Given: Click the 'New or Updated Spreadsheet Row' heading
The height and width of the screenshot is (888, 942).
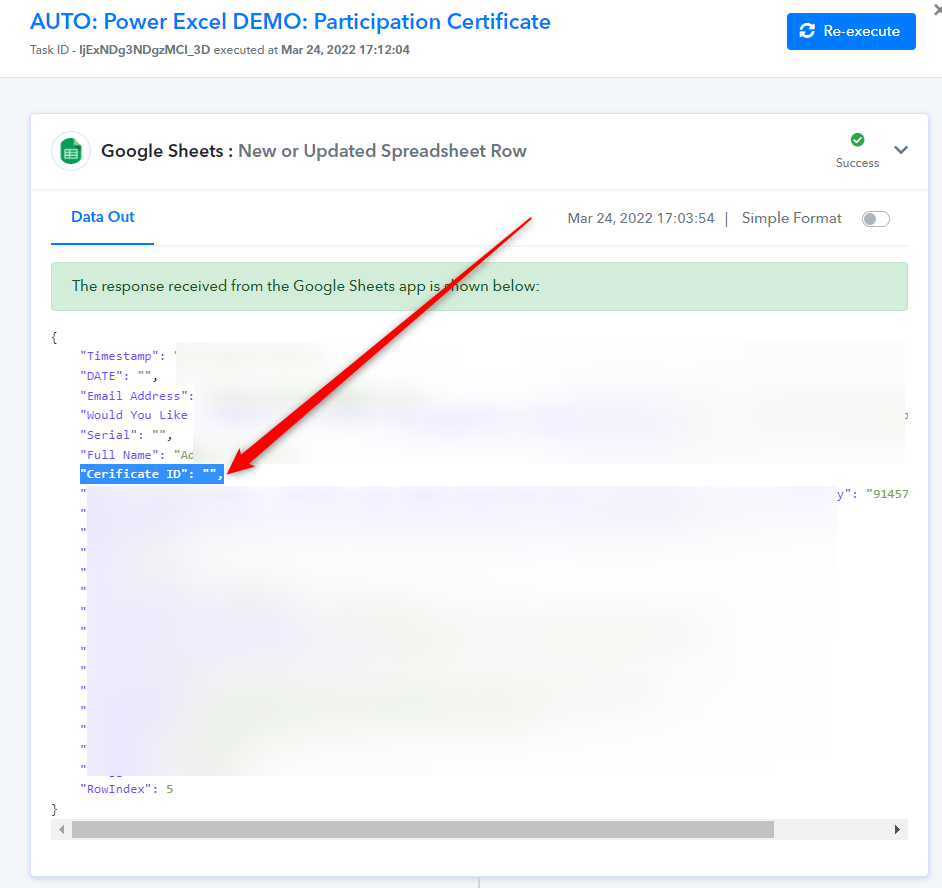Looking at the screenshot, I should [x=382, y=151].
